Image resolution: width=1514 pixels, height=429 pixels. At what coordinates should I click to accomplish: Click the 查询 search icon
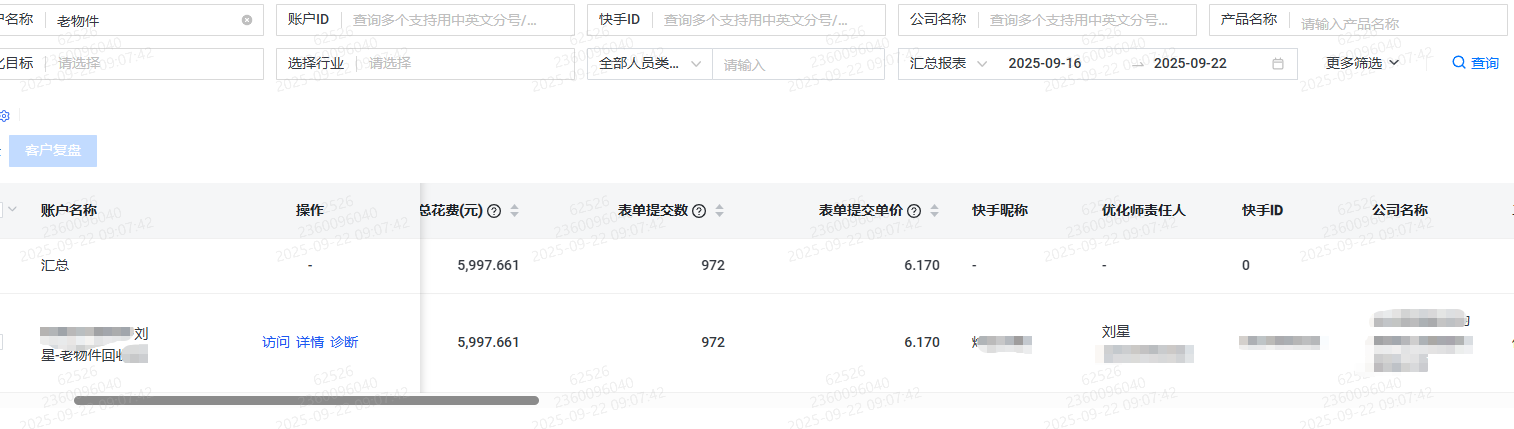pos(1458,63)
